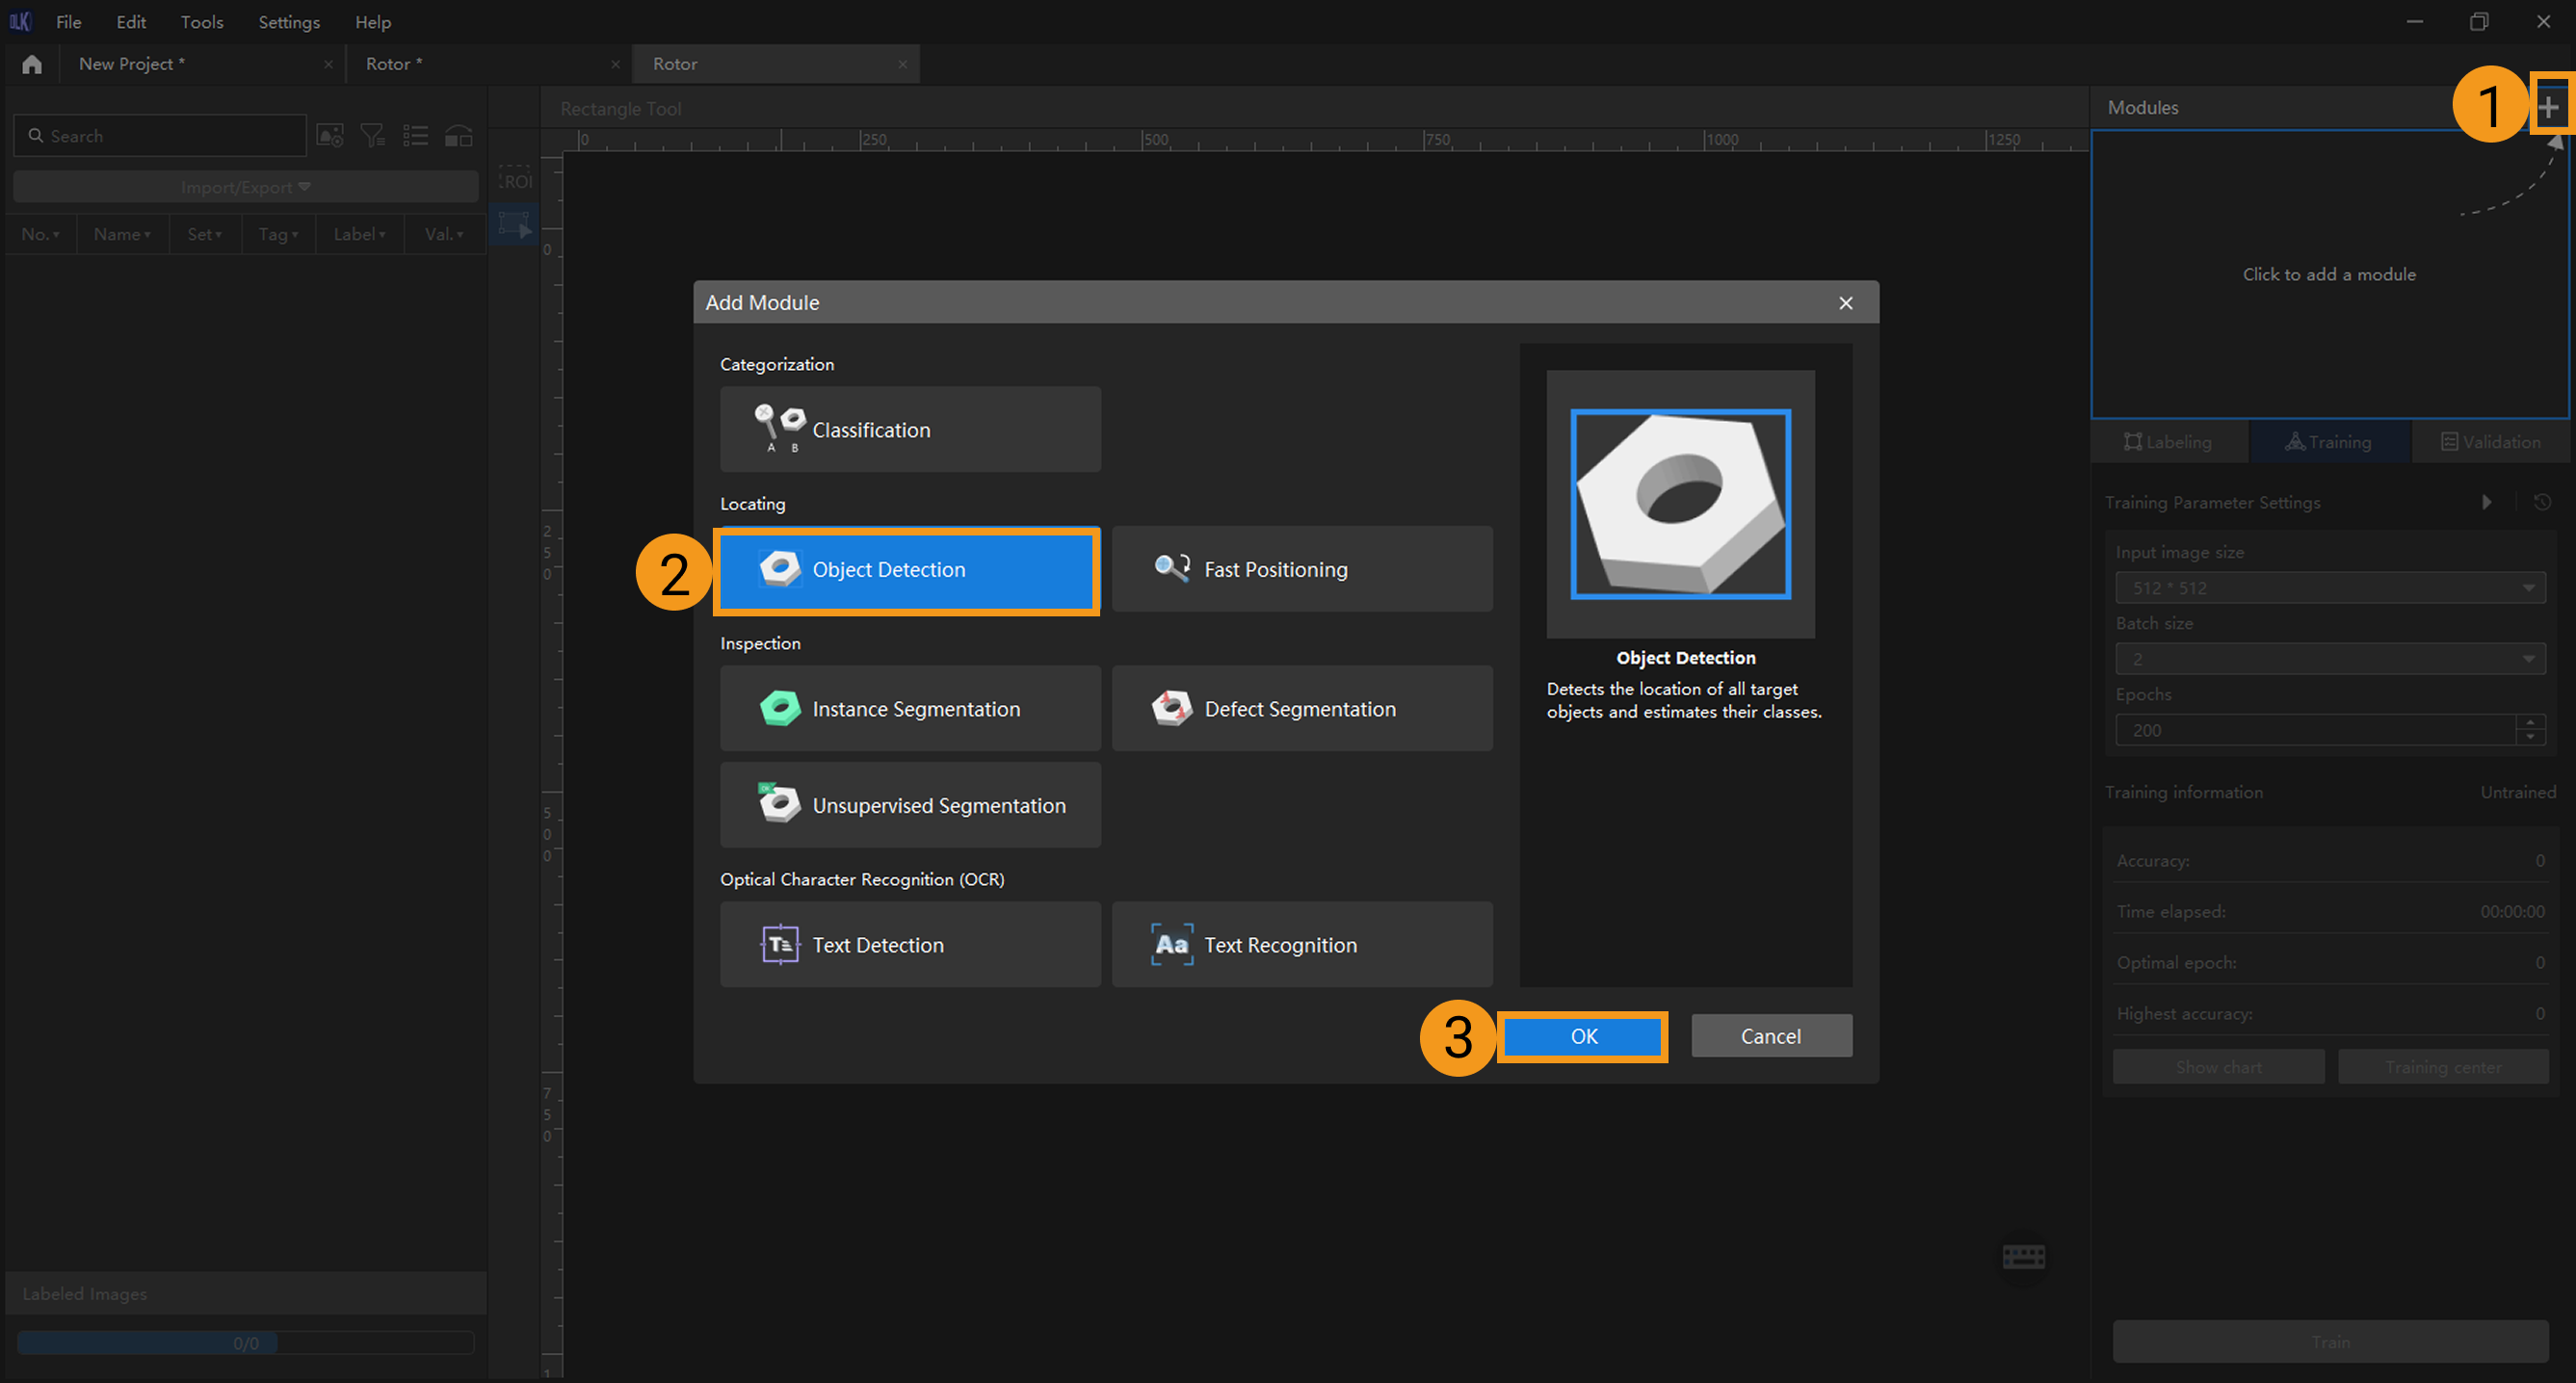Click the Unsupervised Segmentation nut icon

(778, 803)
